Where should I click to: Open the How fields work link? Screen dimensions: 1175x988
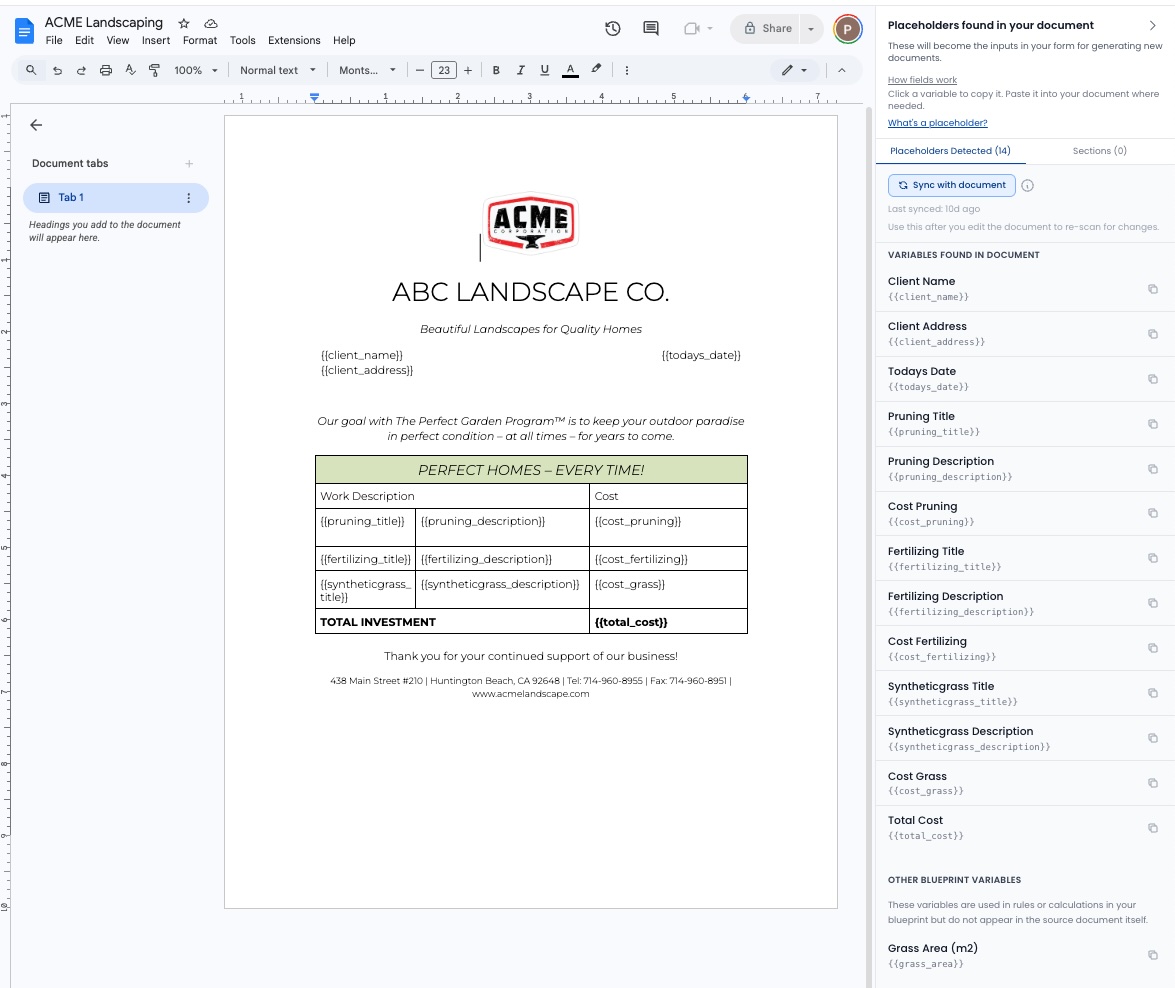pos(922,80)
